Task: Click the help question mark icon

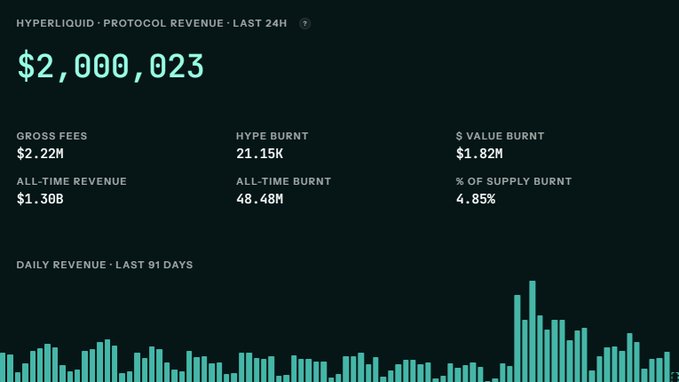Action: pos(305,23)
